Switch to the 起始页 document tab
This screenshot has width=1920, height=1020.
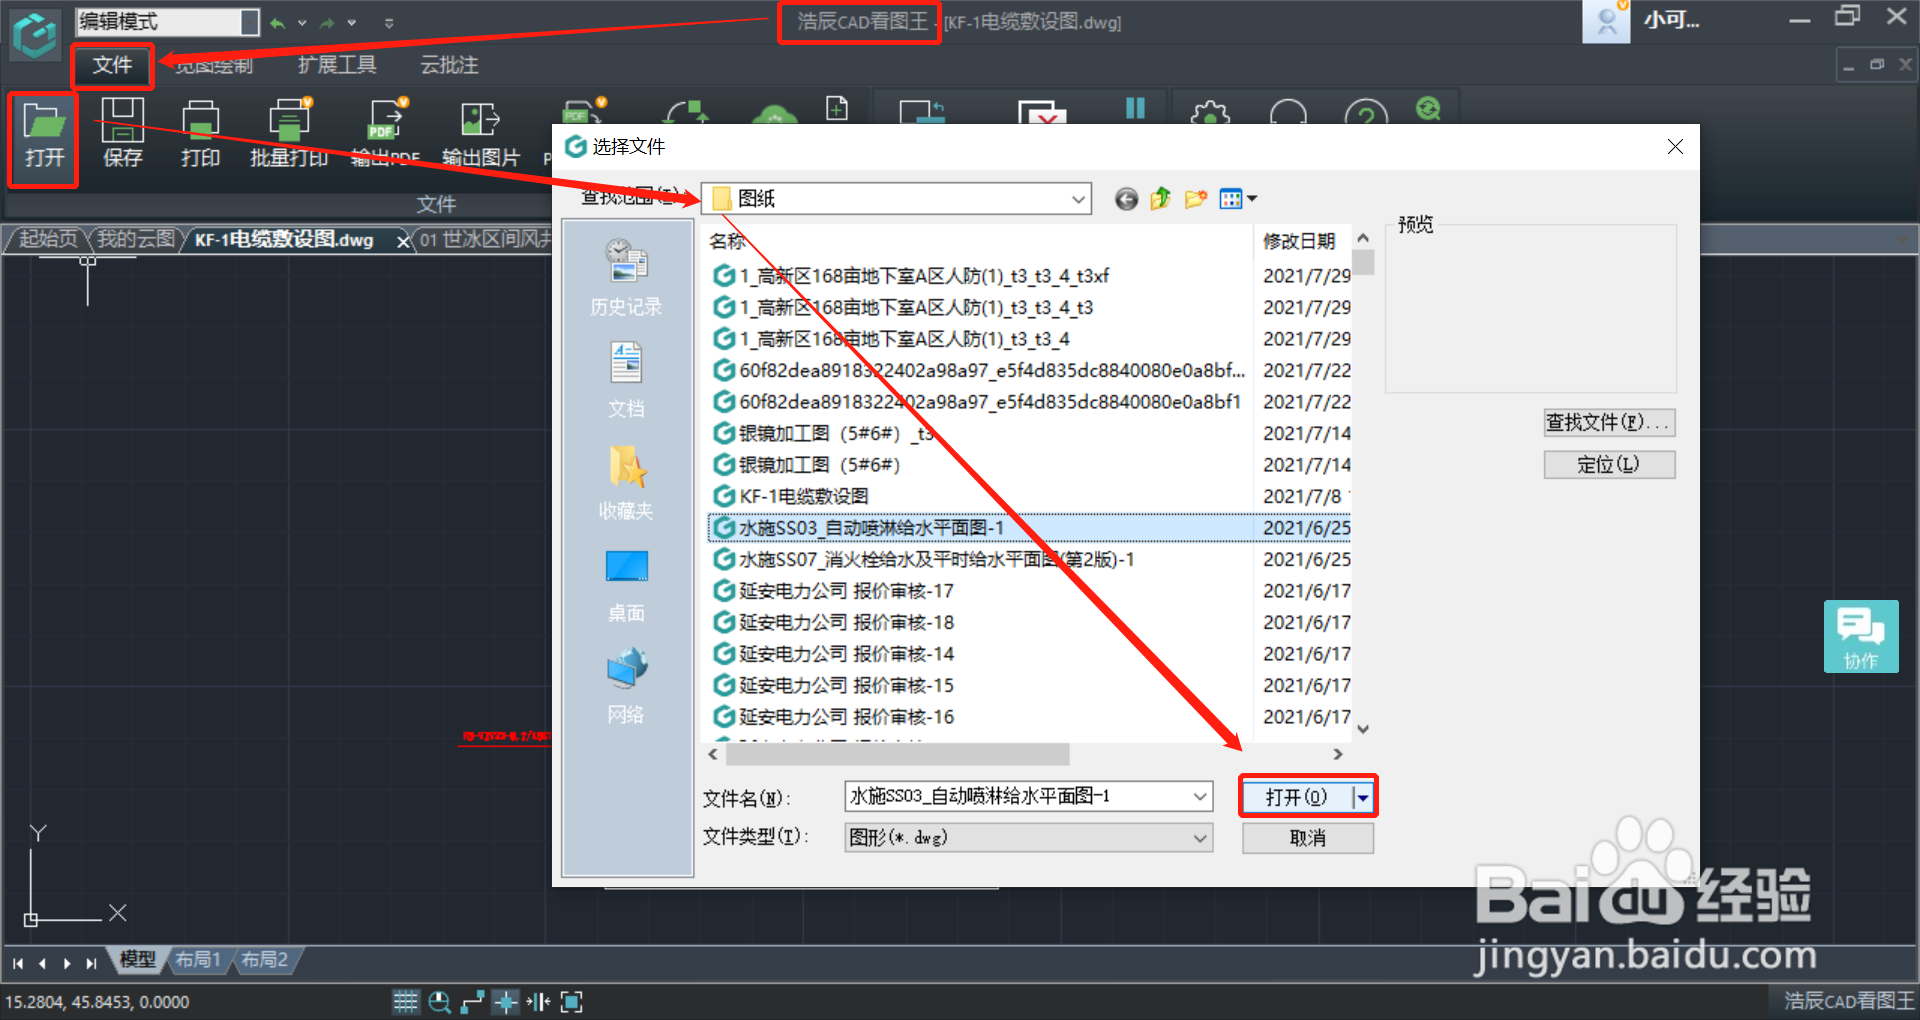(x=47, y=239)
